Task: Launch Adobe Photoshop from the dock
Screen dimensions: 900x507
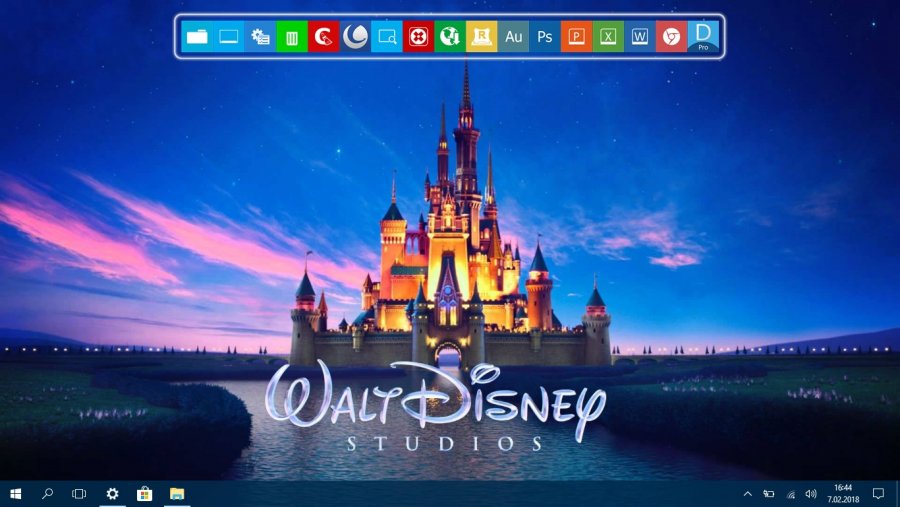Action: pyautogui.click(x=545, y=37)
